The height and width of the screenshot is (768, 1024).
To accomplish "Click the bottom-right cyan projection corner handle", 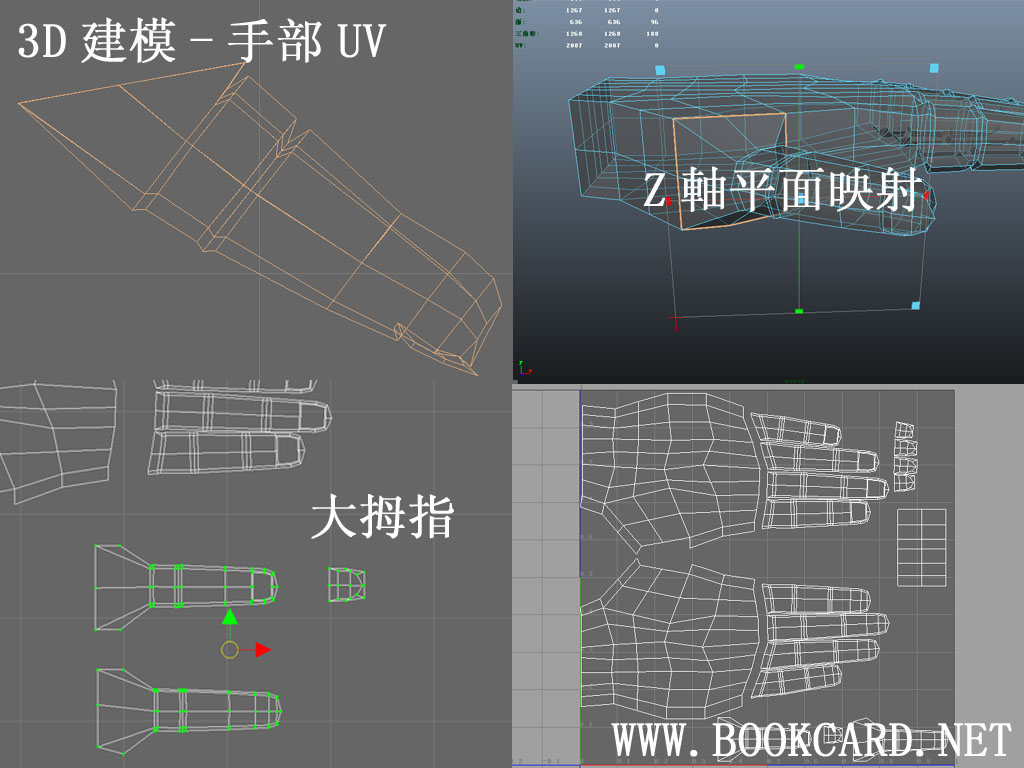I will (915, 305).
